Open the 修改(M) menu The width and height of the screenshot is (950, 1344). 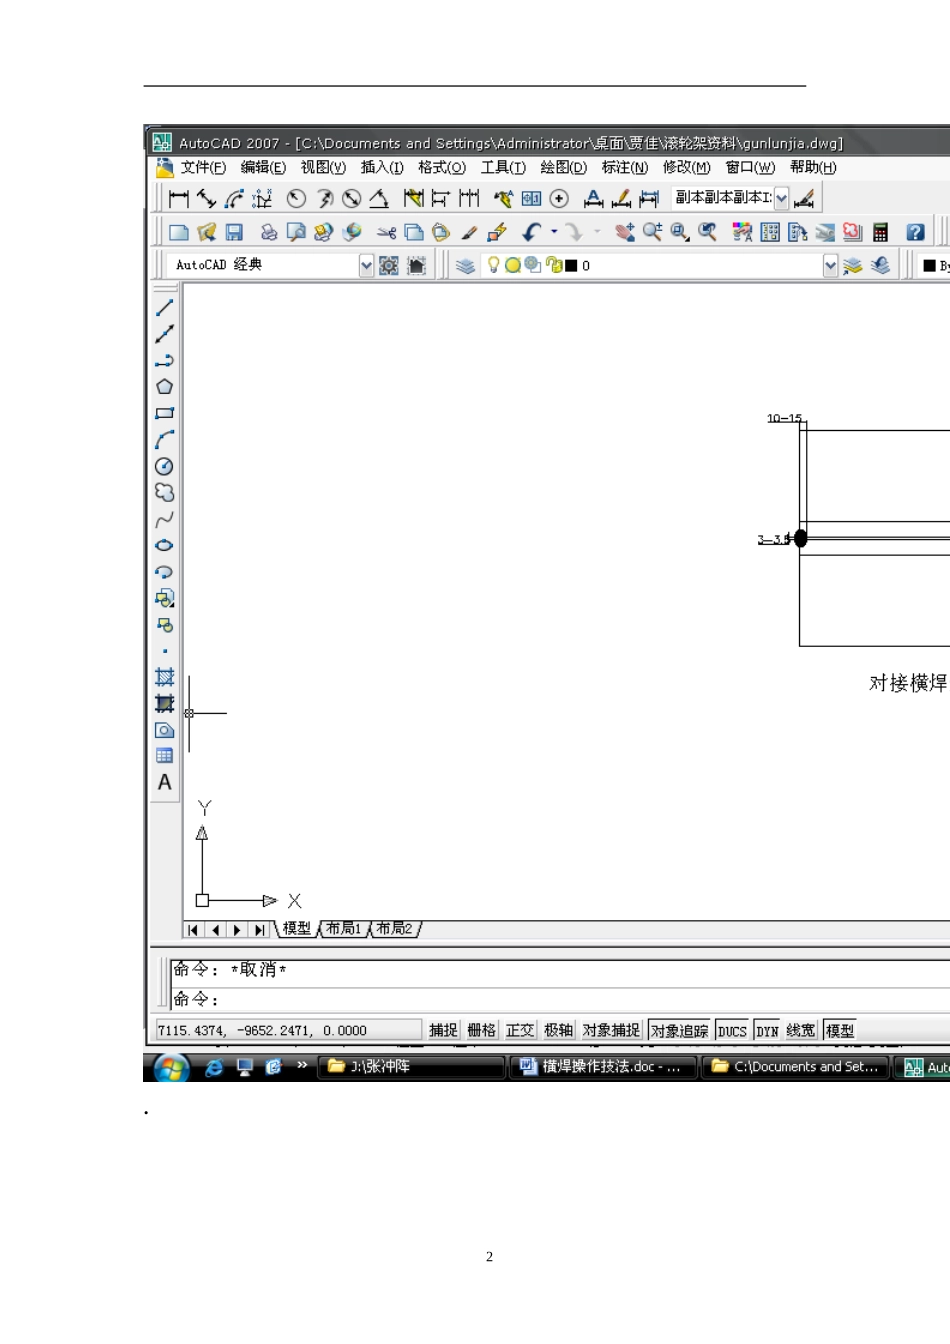[687, 167]
